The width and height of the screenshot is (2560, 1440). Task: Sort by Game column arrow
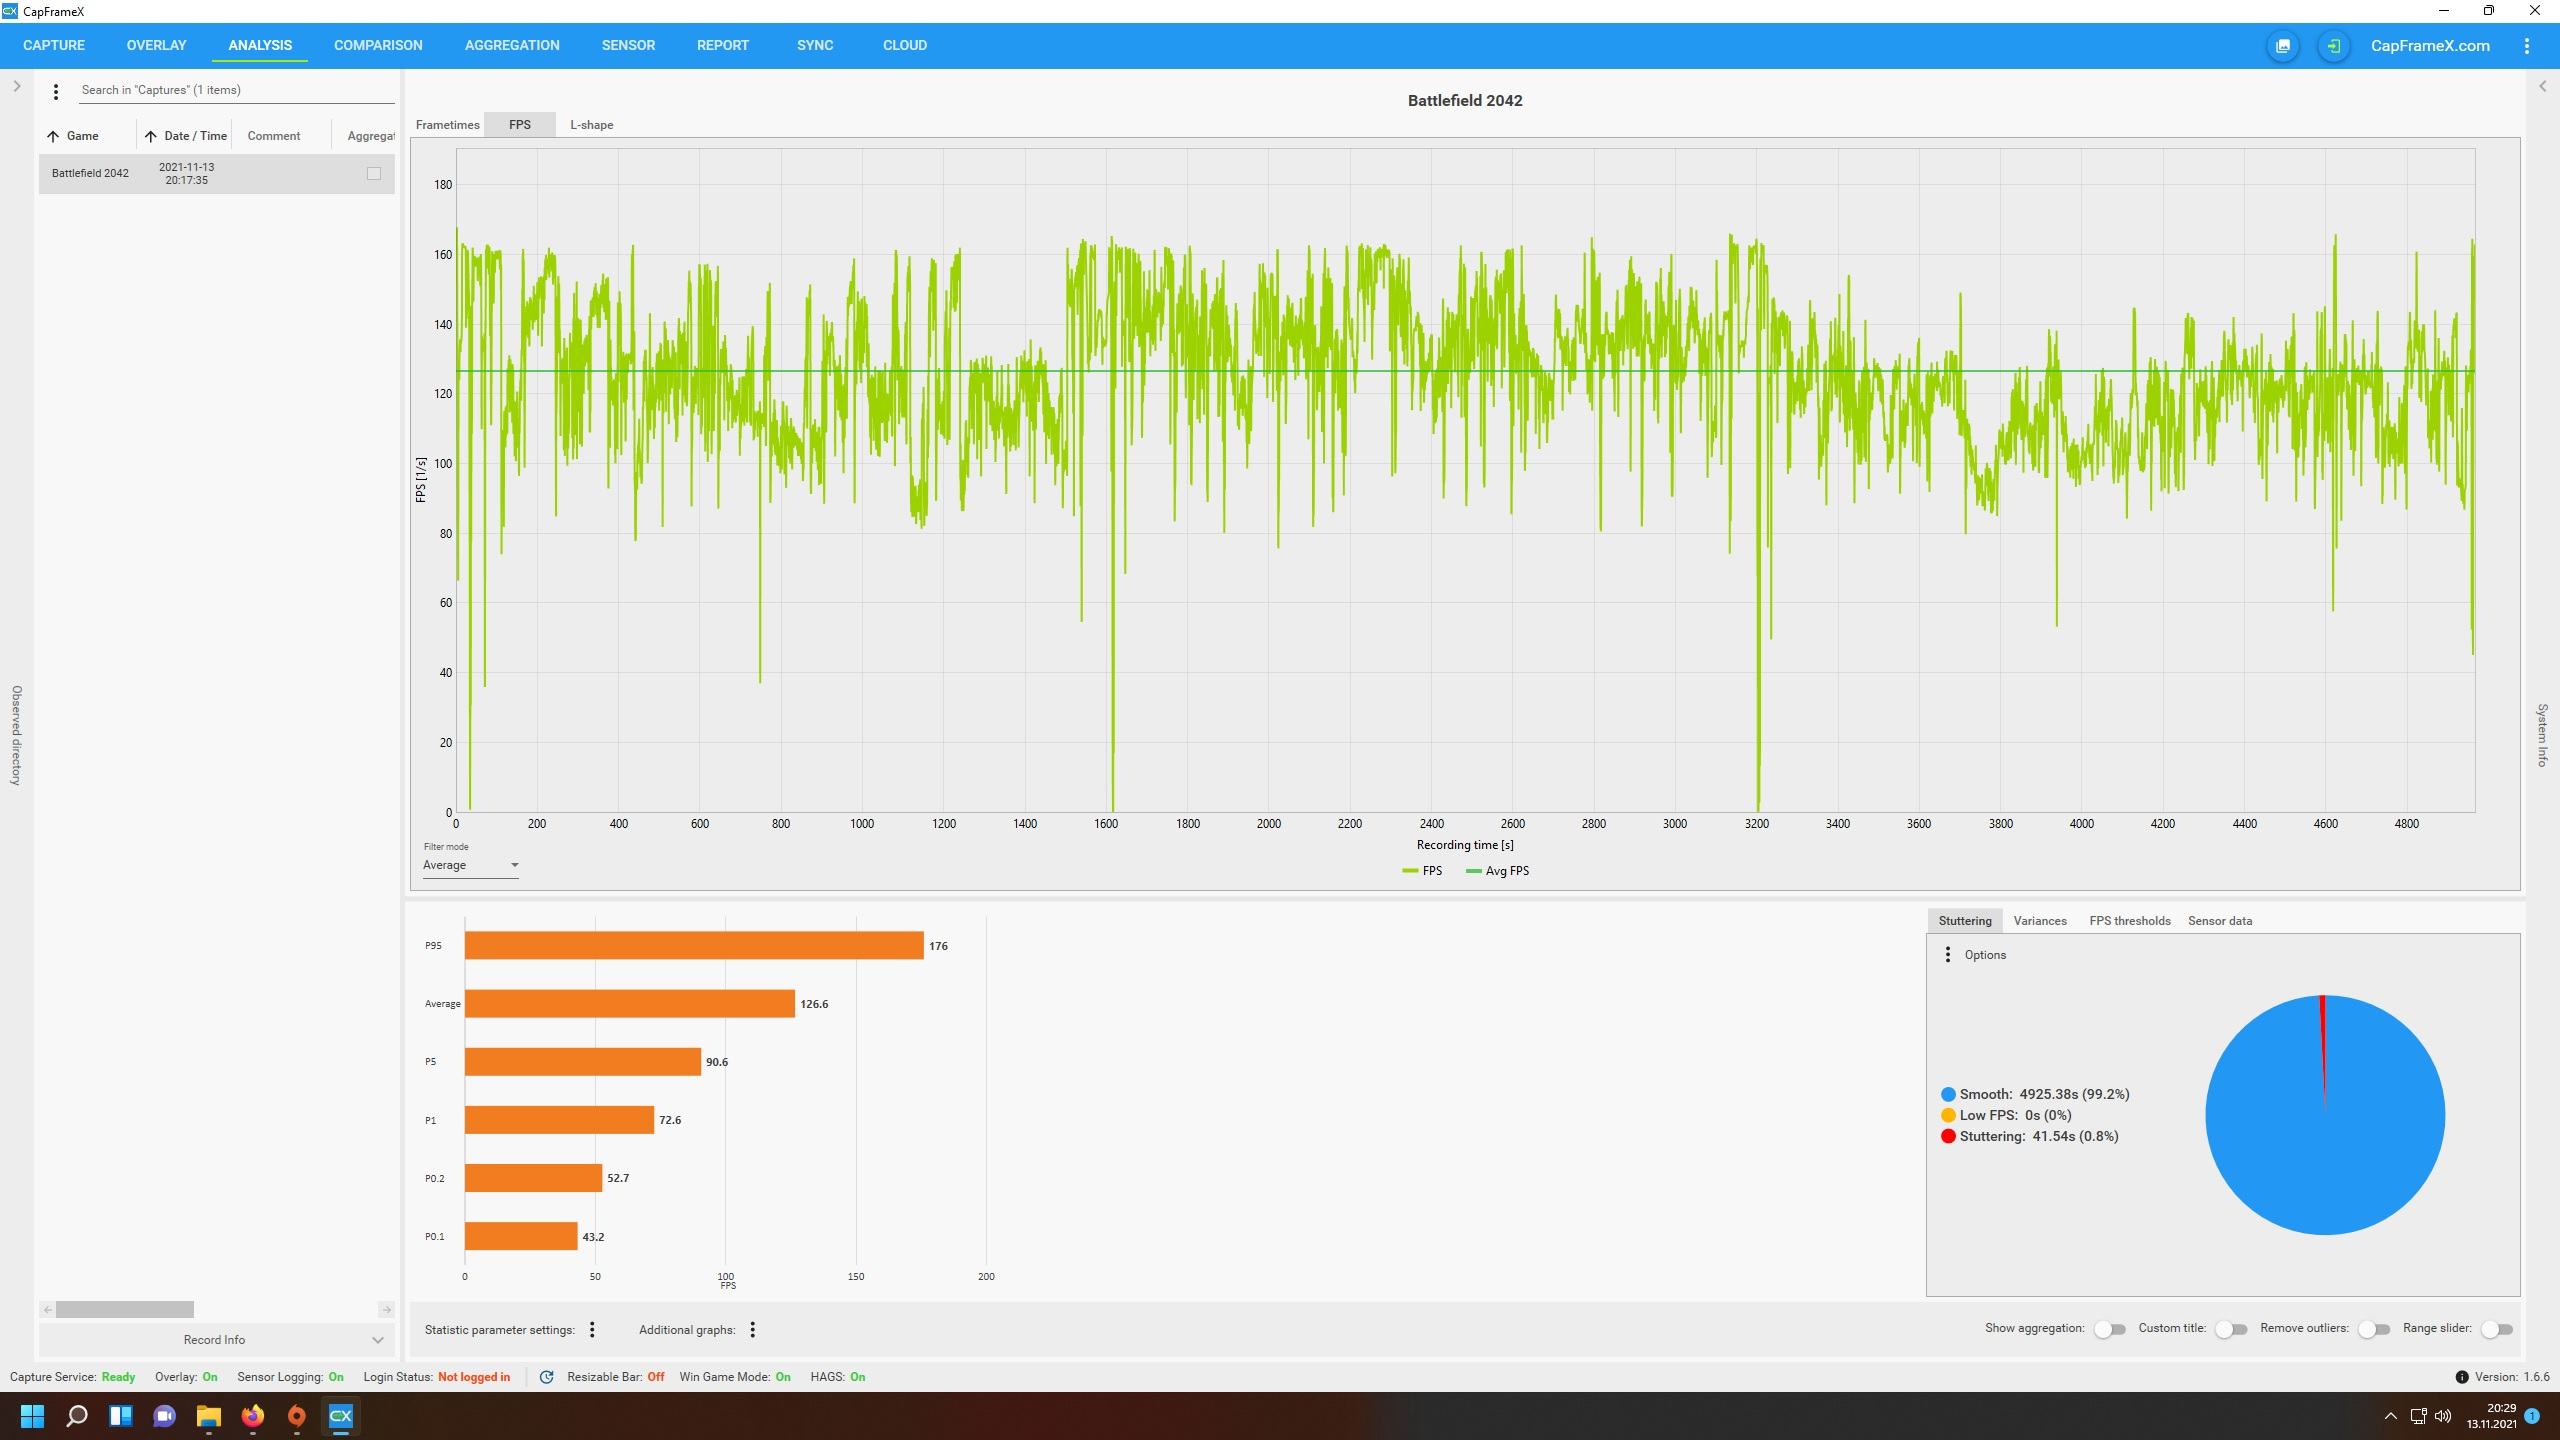53,136
